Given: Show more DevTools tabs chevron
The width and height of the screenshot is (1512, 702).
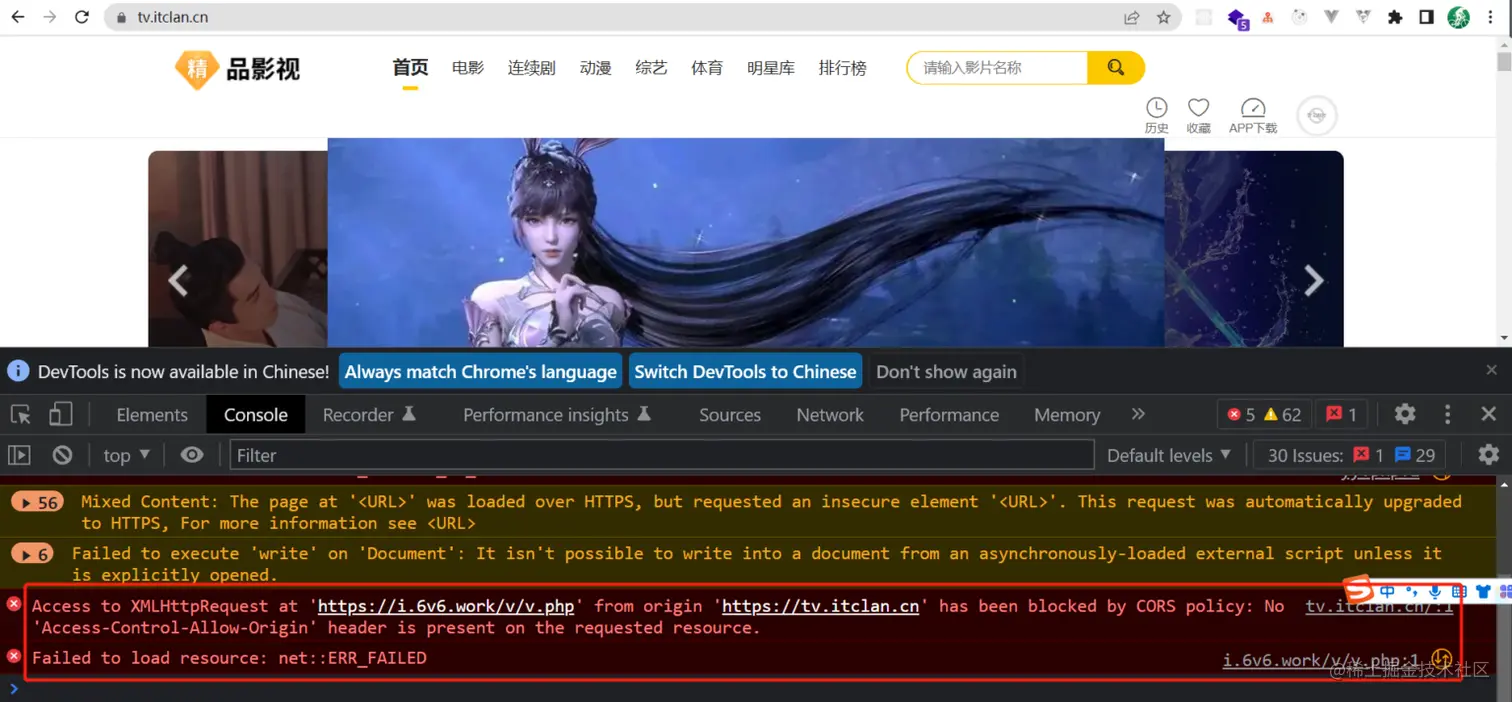Looking at the screenshot, I should coord(1137,414).
